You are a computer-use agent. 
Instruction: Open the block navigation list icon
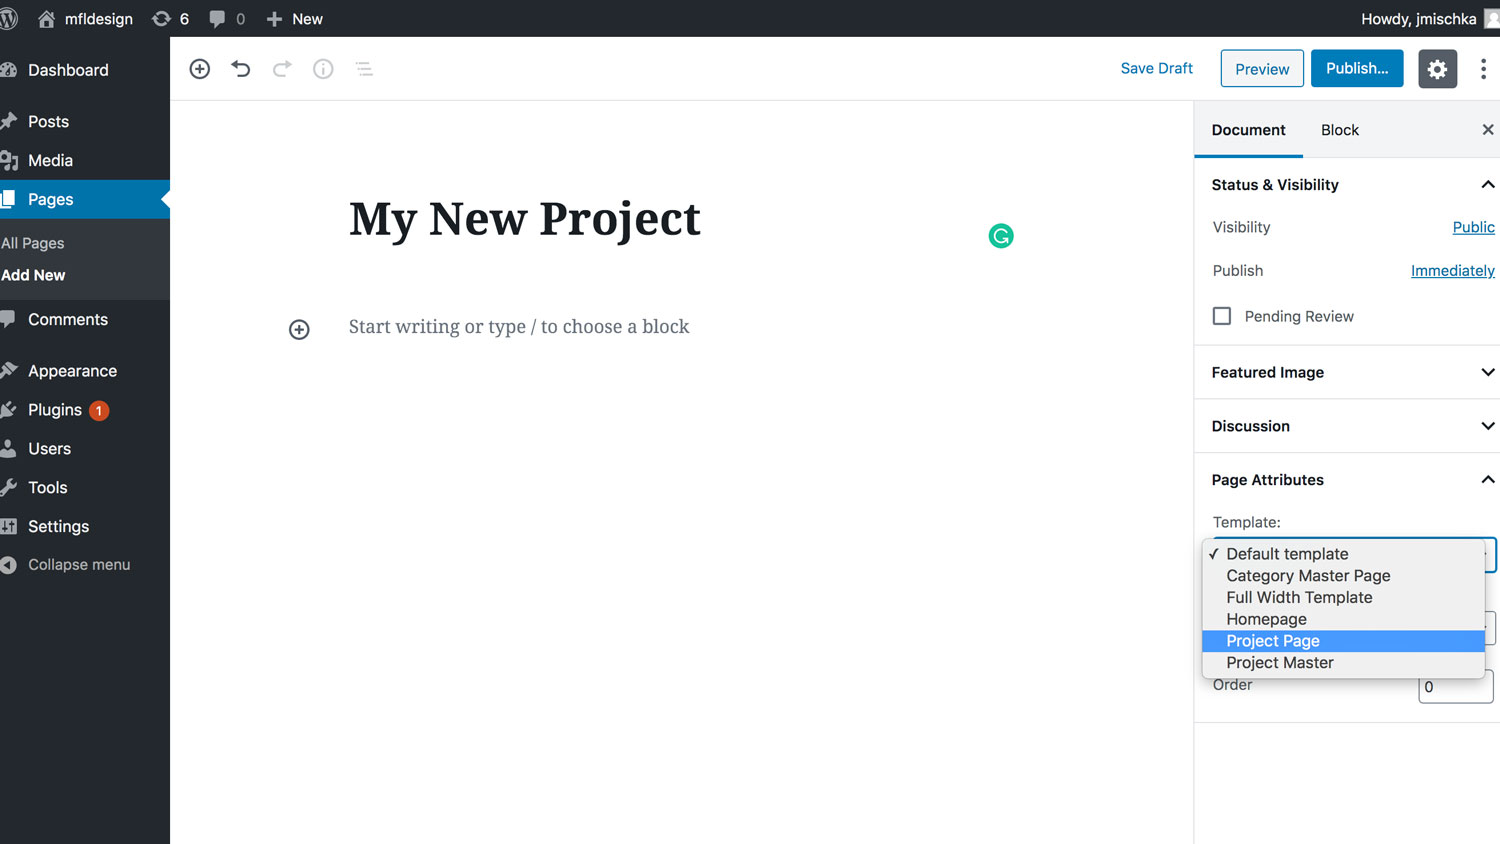tap(364, 69)
